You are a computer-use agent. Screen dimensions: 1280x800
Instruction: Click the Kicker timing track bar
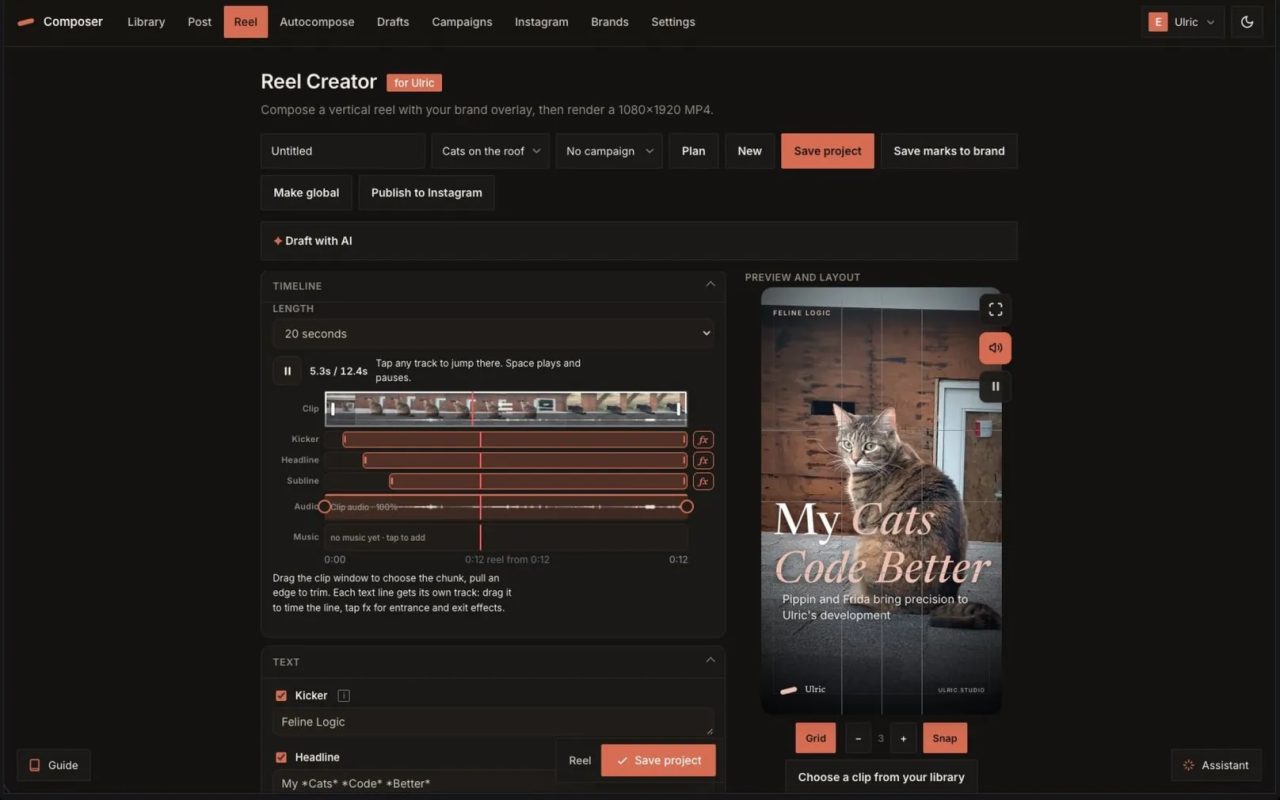click(515, 439)
